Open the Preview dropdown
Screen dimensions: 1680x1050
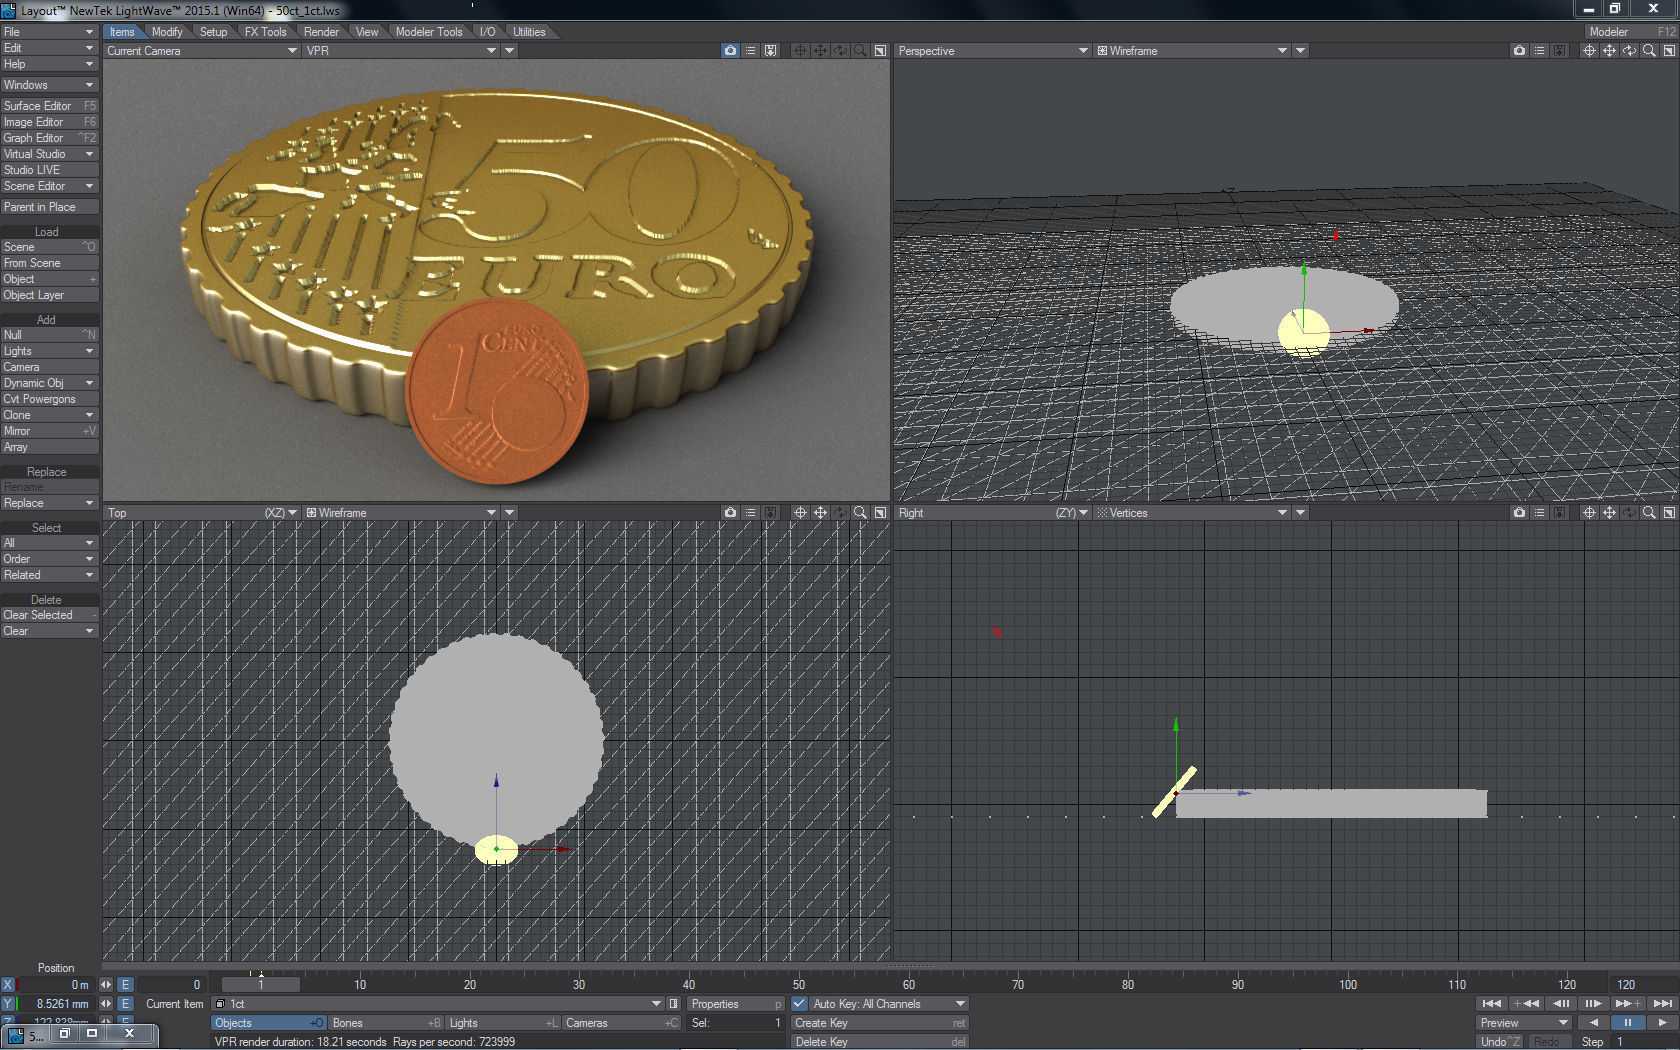(1524, 1022)
